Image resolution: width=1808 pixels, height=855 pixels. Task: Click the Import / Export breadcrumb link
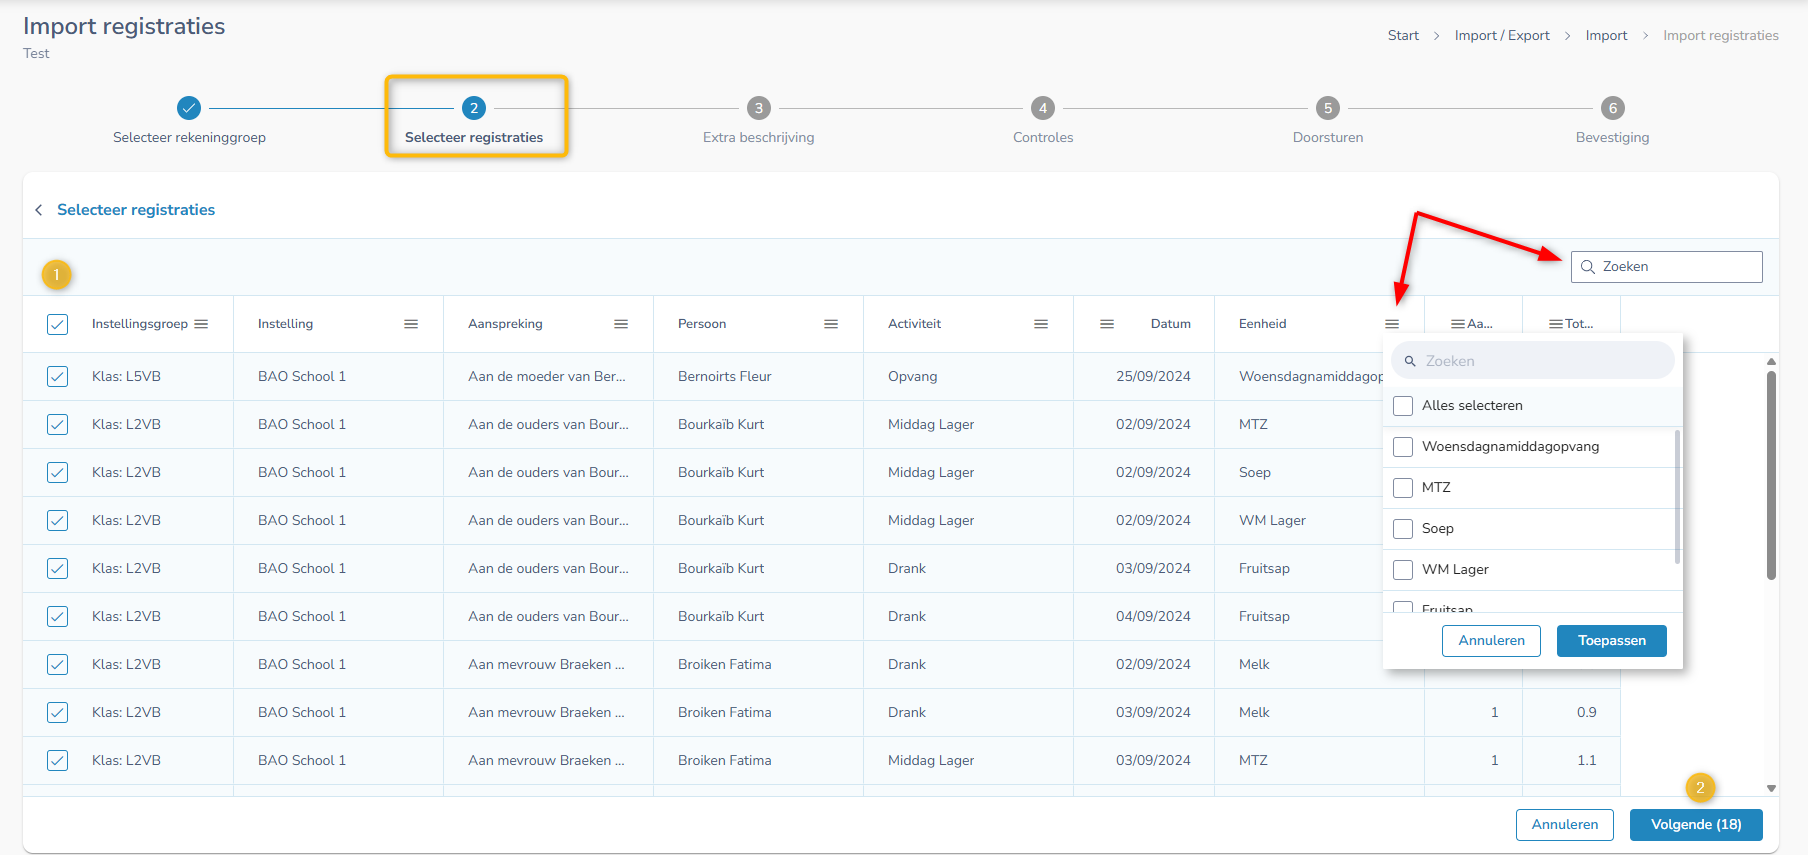(x=1502, y=36)
